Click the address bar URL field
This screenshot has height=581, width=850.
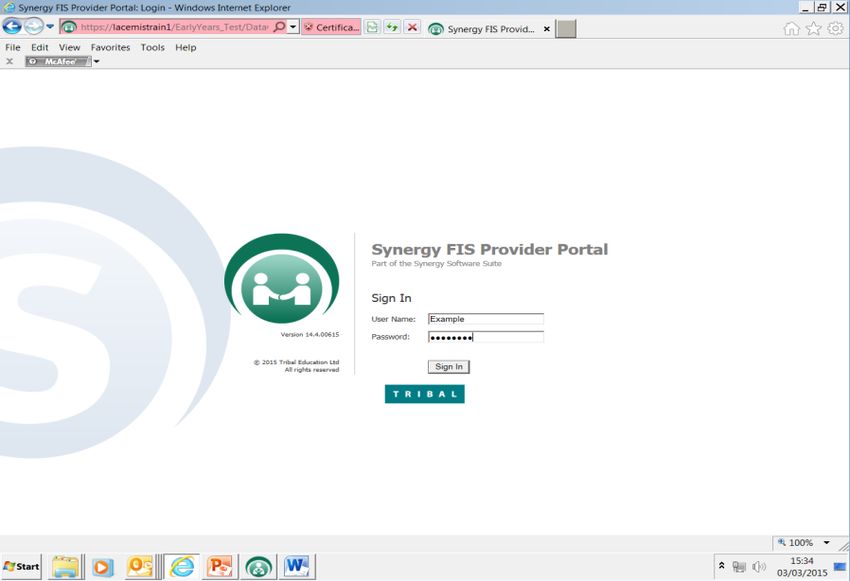click(174, 27)
